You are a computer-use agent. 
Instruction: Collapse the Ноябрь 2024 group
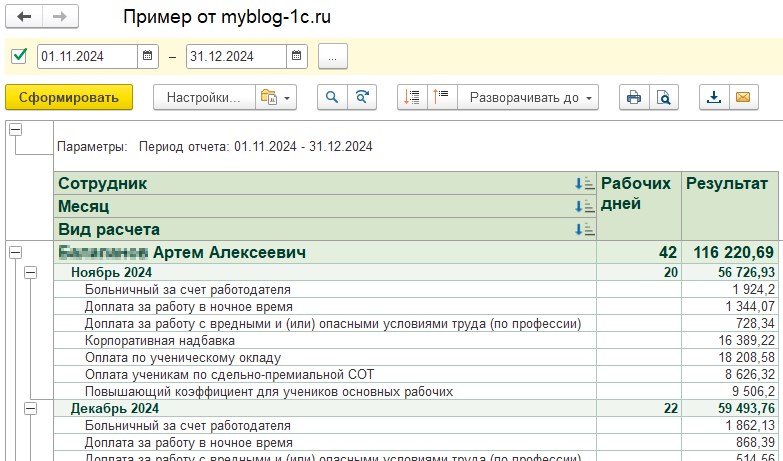pyautogui.click(x=31, y=272)
